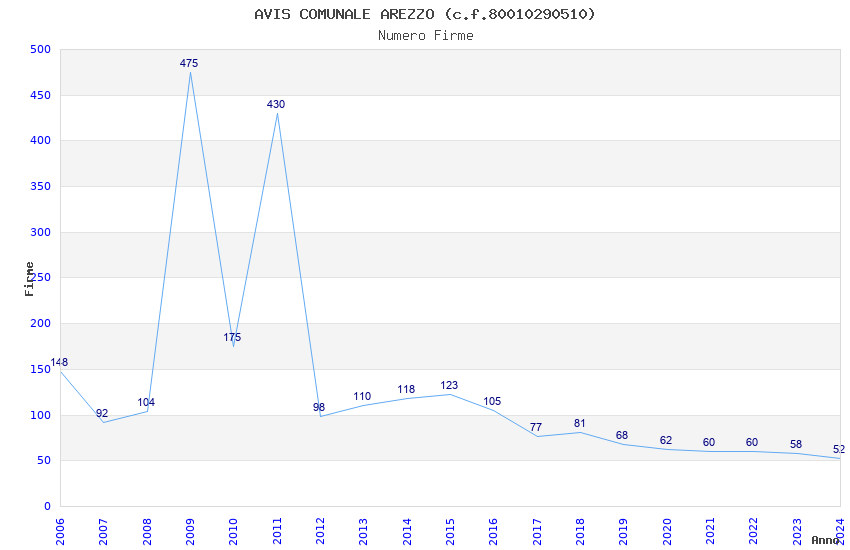850x550 pixels.
Task: Click the x-axis year 2011
Action: [276, 531]
